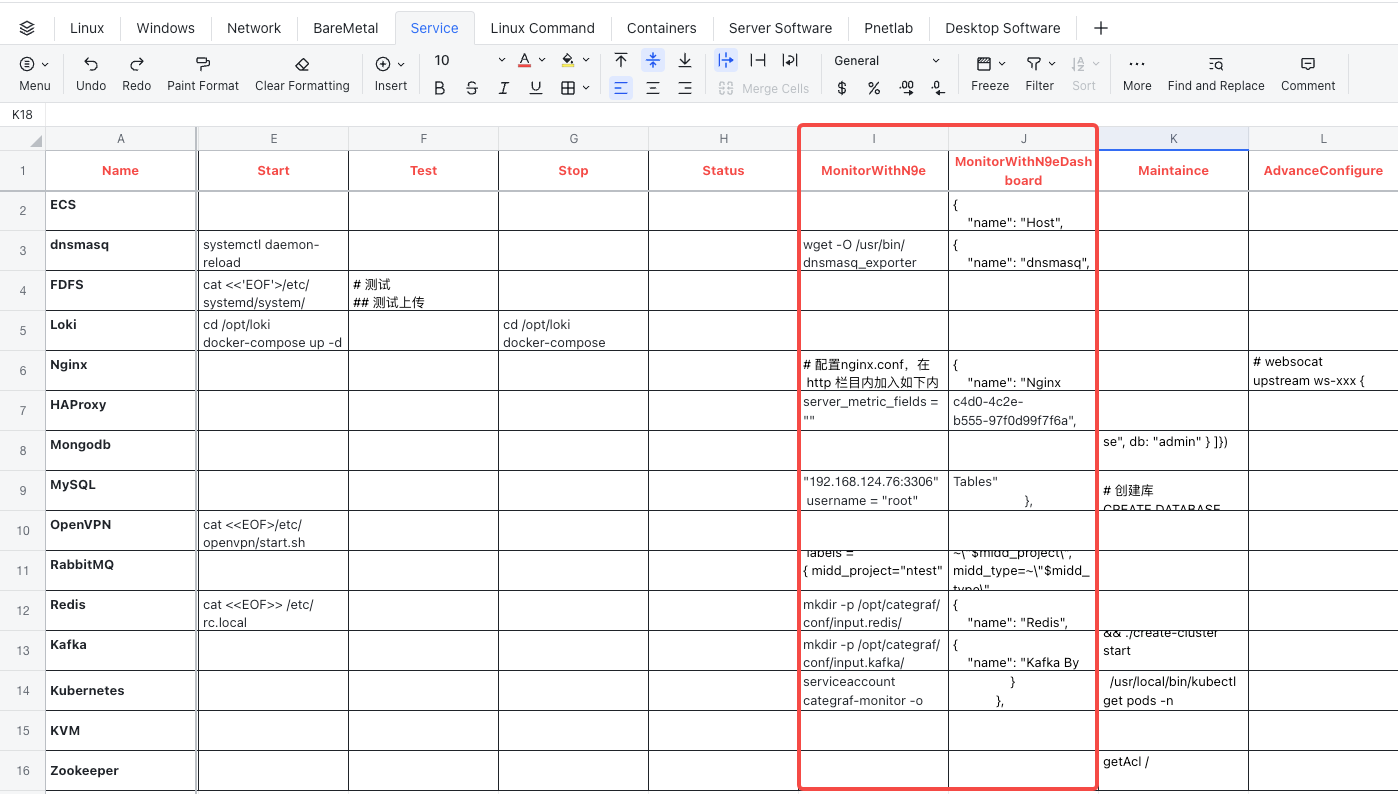The image size is (1398, 794).
Task: Activate the Paint Format tool
Action: (x=203, y=74)
